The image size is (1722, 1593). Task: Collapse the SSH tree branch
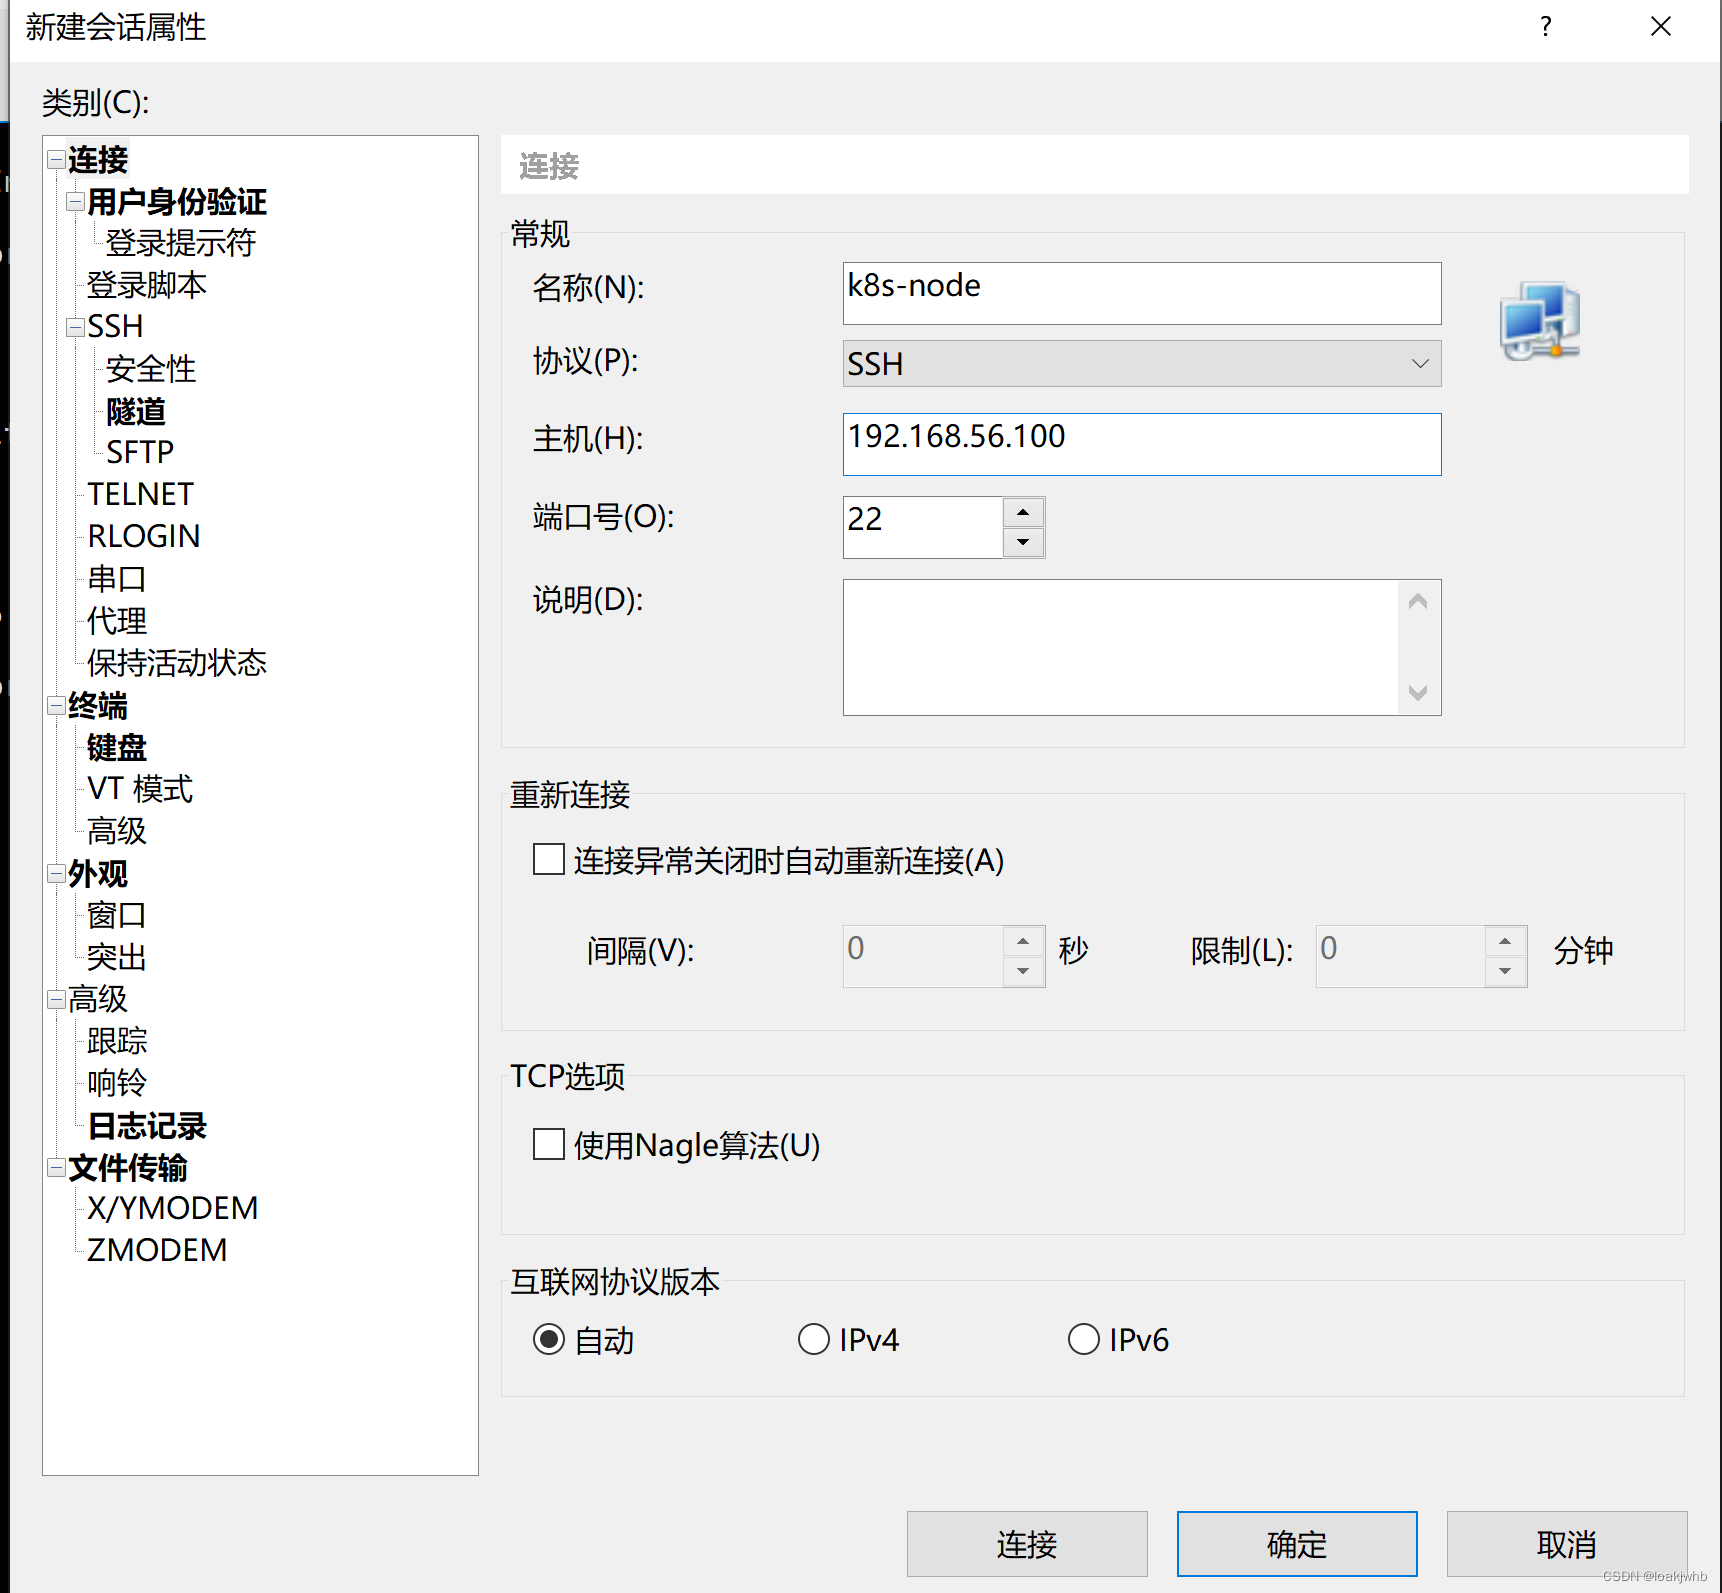click(75, 326)
